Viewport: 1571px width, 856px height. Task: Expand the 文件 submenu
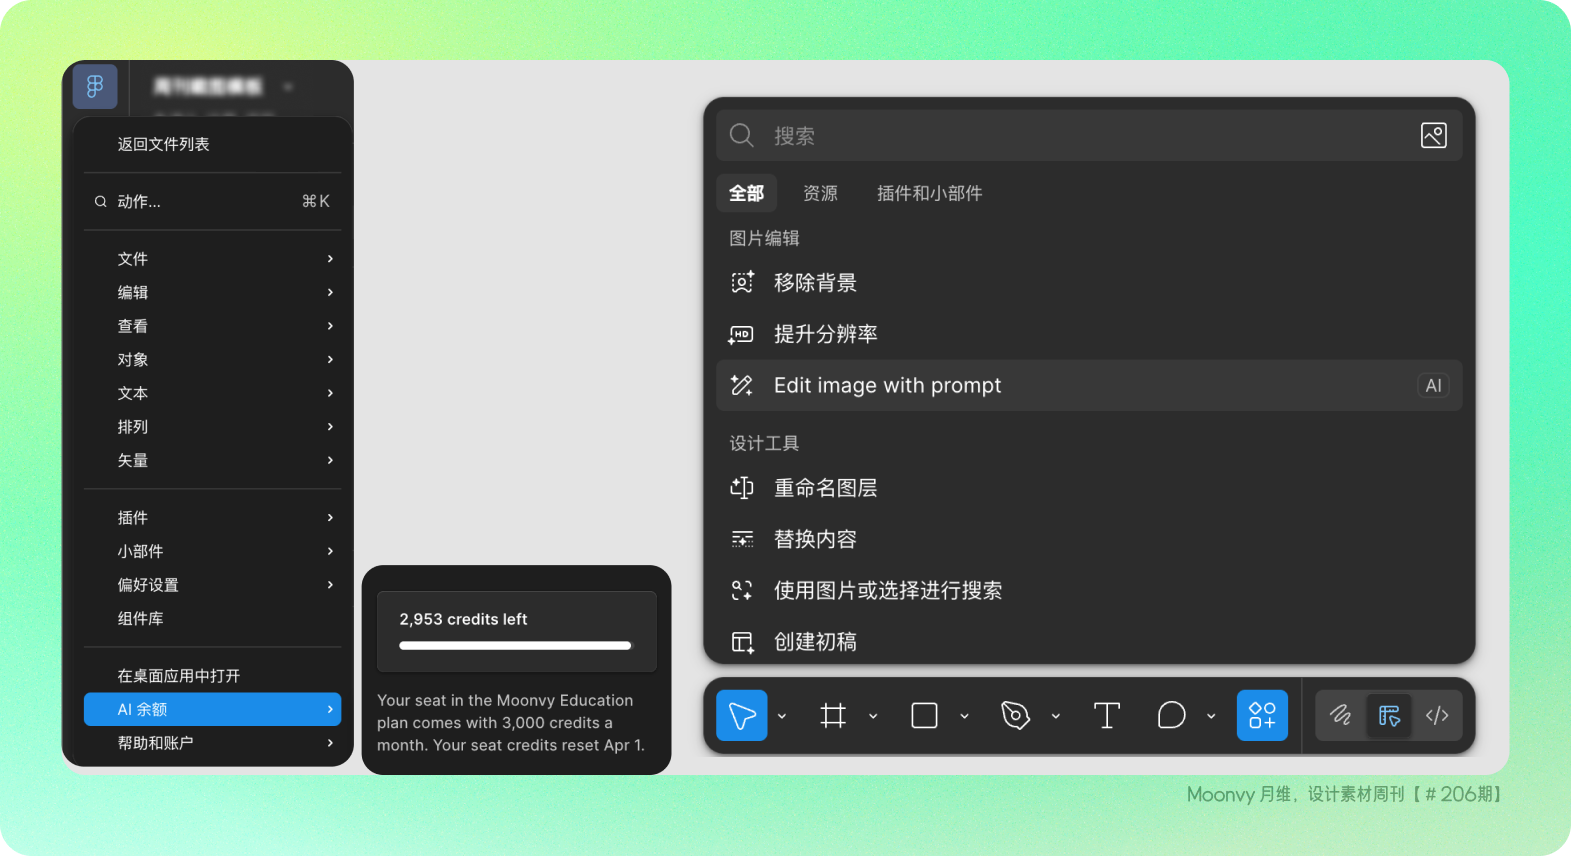click(x=212, y=259)
